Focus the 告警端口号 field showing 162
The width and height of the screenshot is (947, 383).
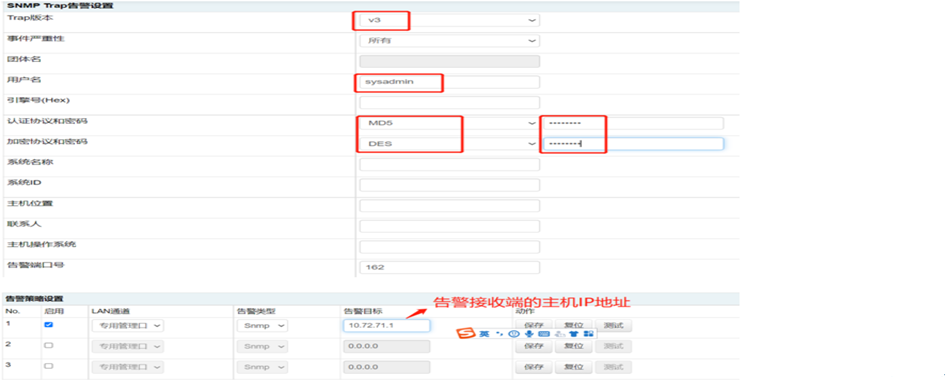click(x=449, y=268)
